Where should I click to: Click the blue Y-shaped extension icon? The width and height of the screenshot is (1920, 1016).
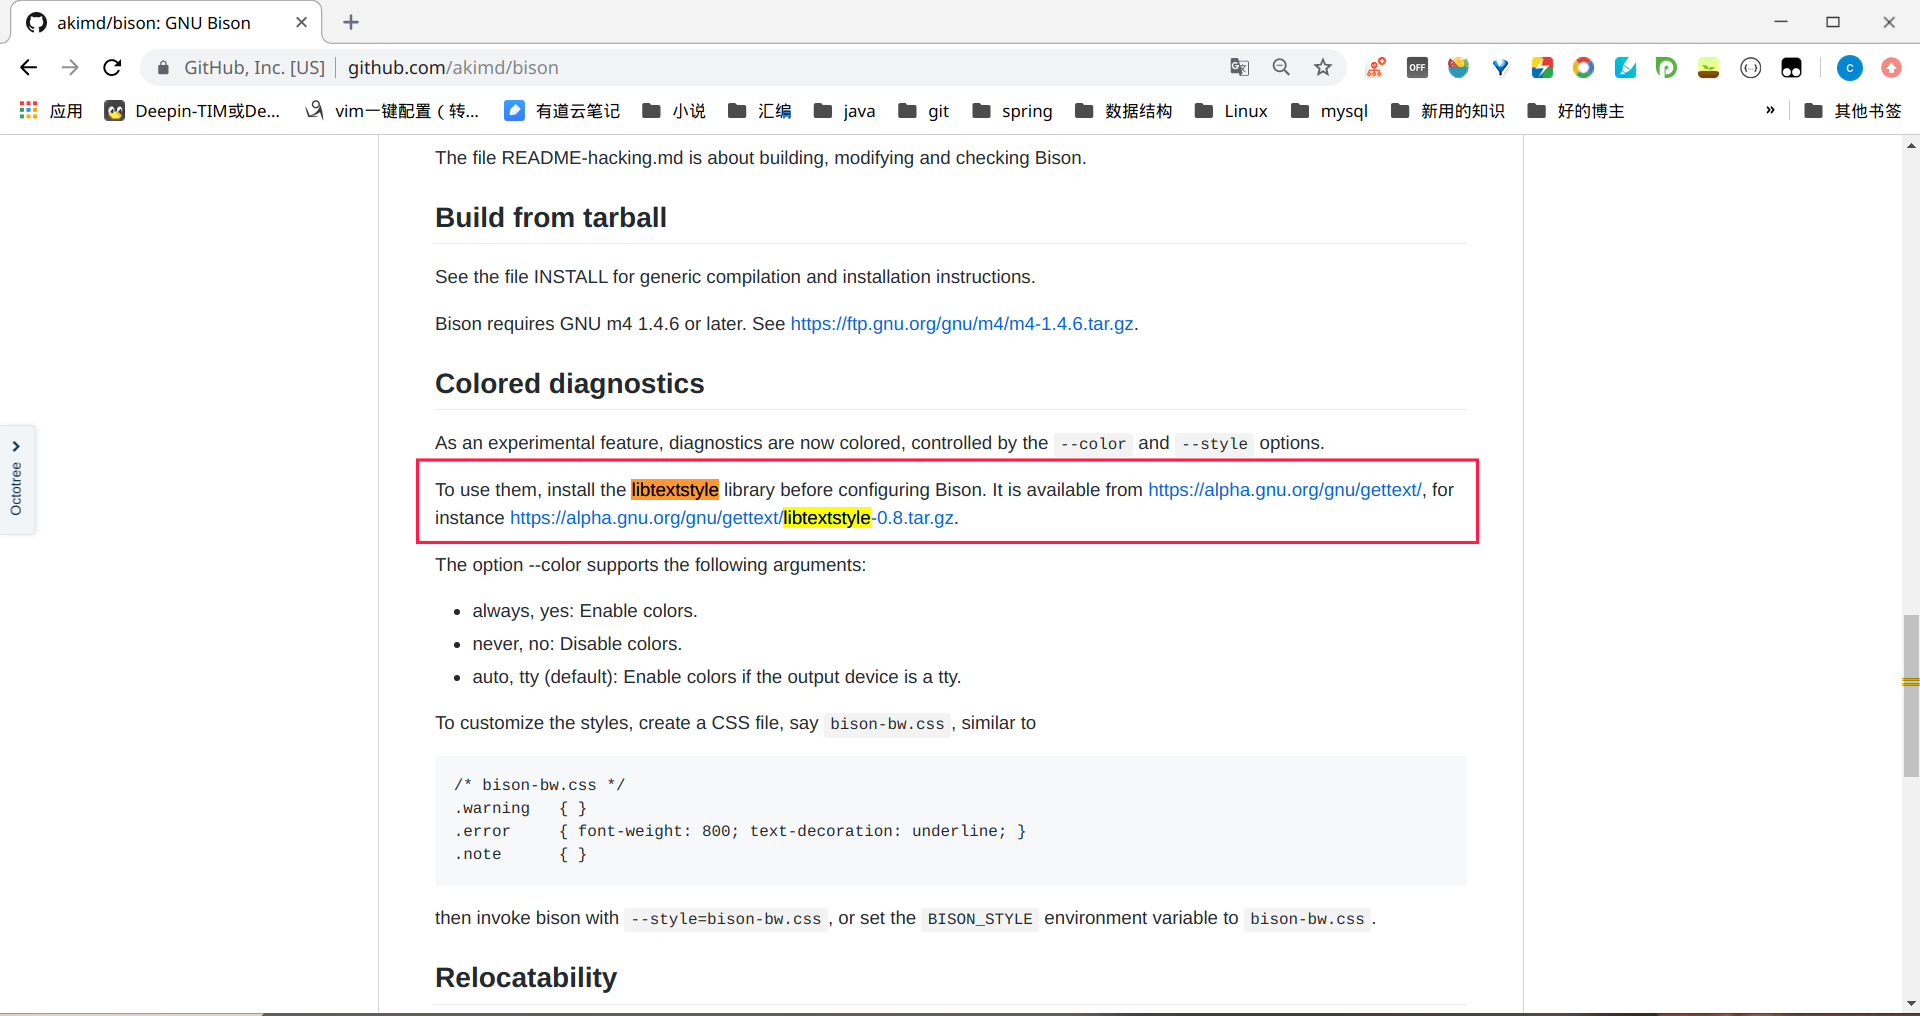tap(1500, 67)
